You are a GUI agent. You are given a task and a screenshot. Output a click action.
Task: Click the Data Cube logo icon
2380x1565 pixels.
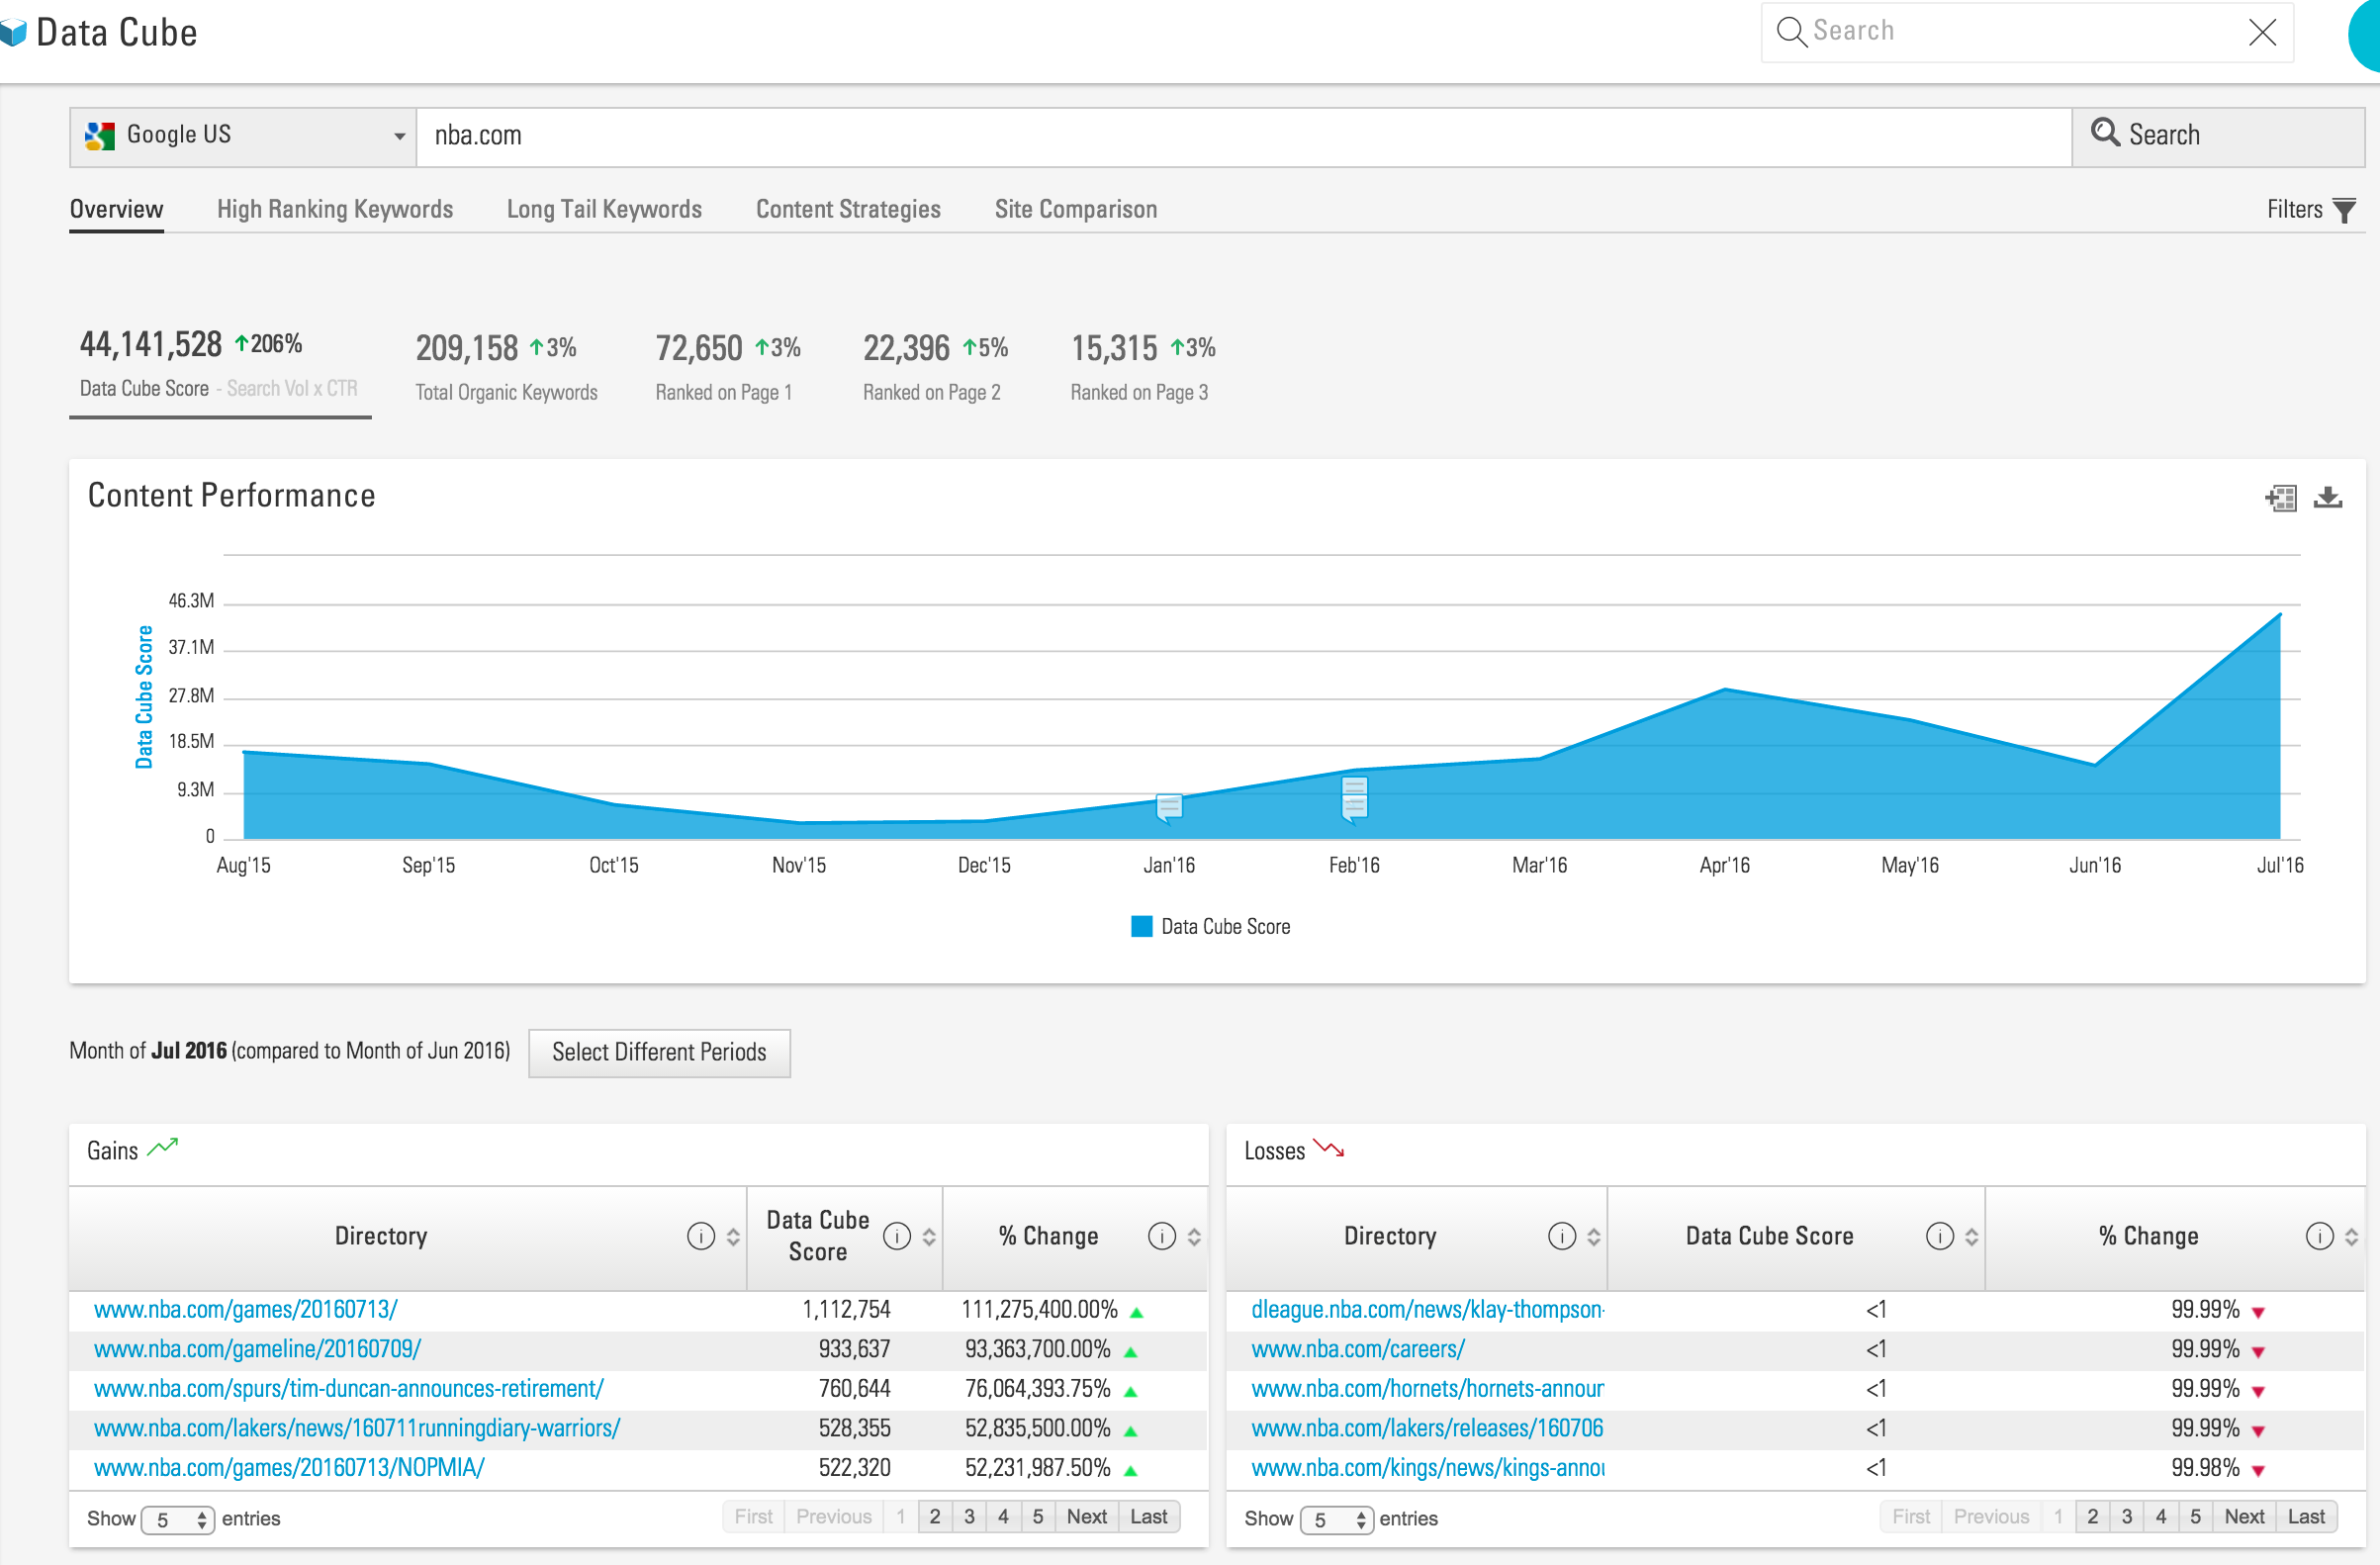pos(14,30)
